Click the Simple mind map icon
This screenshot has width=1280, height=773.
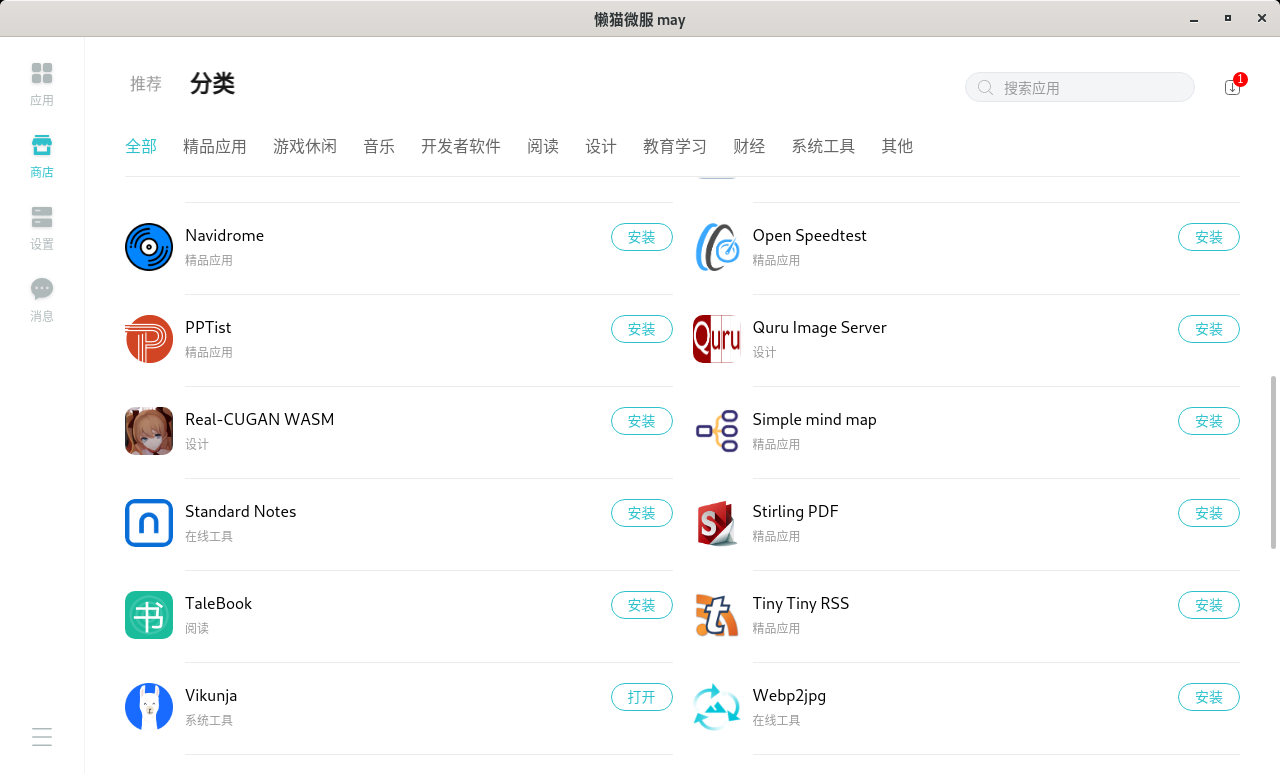[x=716, y=431]
